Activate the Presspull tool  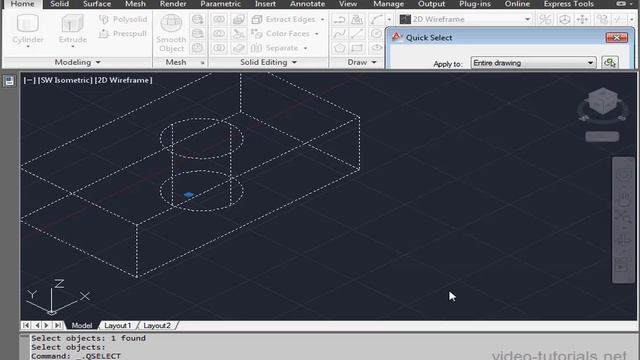click(x=123, y=33)
